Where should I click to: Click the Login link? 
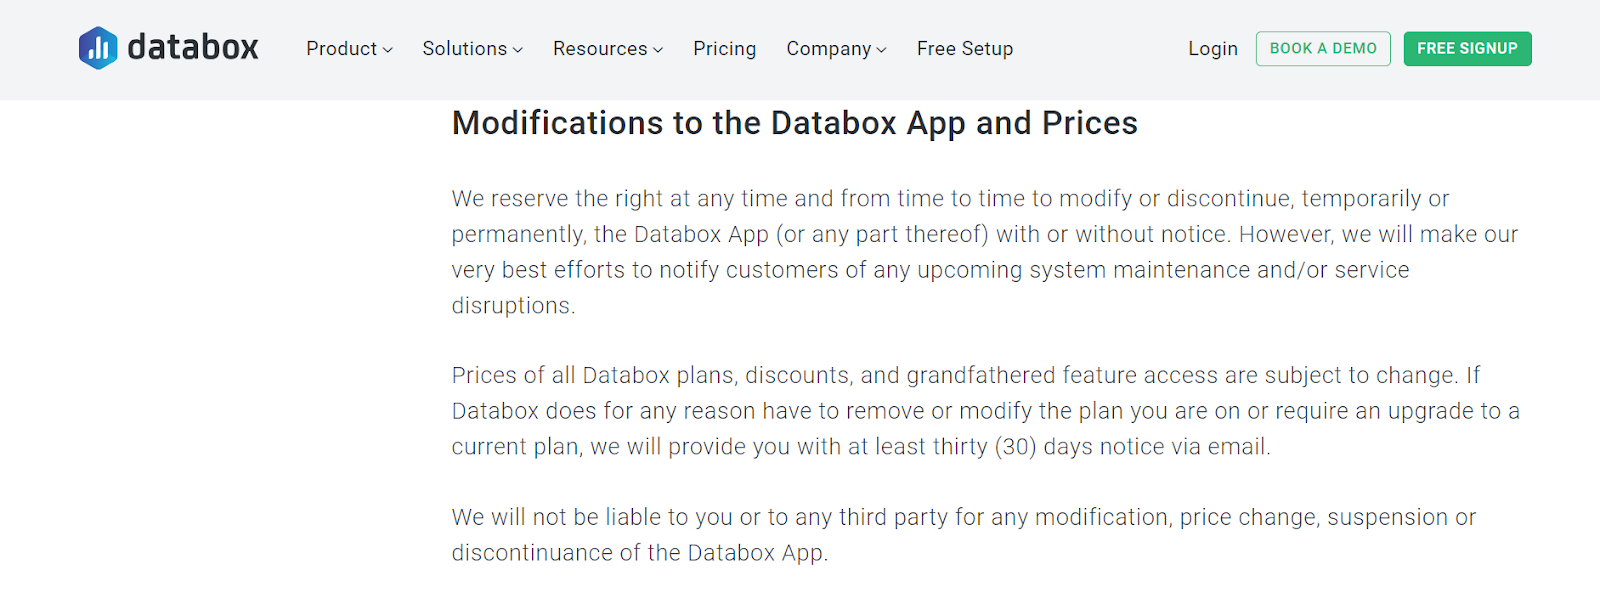pos(1212,49)
